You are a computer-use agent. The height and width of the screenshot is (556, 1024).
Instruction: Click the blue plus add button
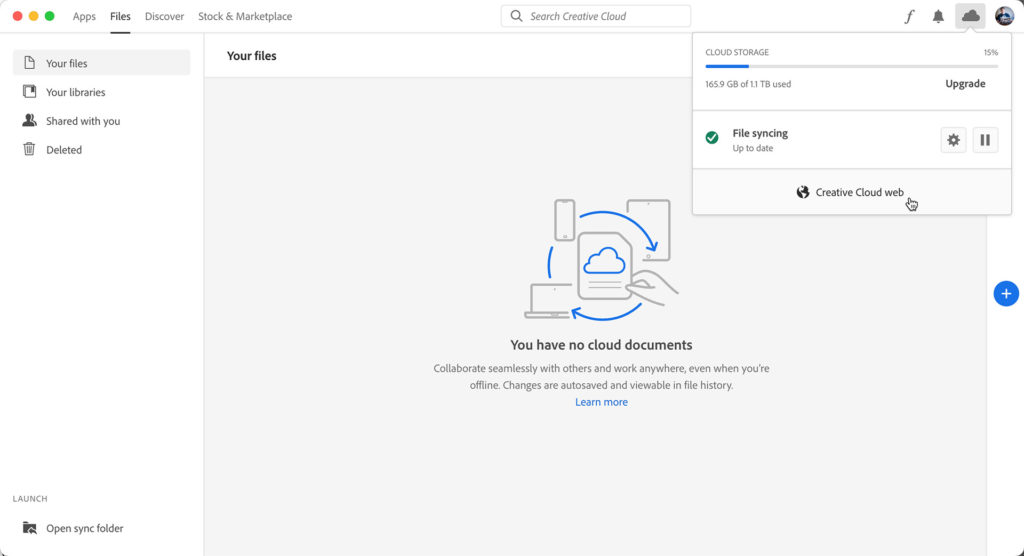tap(1006, 294)
